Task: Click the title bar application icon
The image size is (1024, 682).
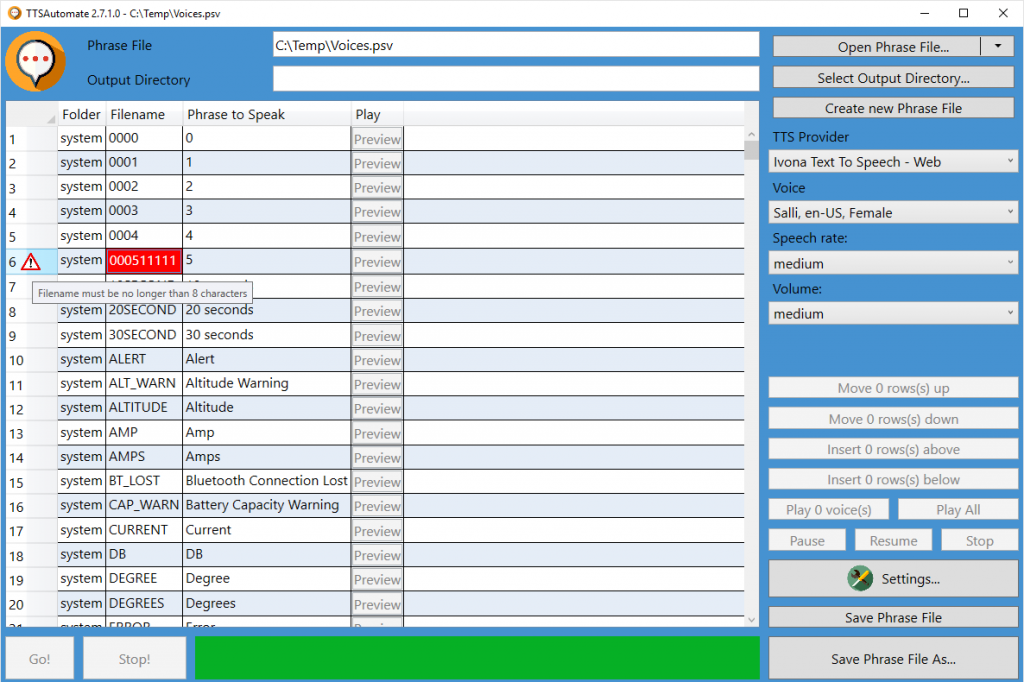Action: coord(14,13)
